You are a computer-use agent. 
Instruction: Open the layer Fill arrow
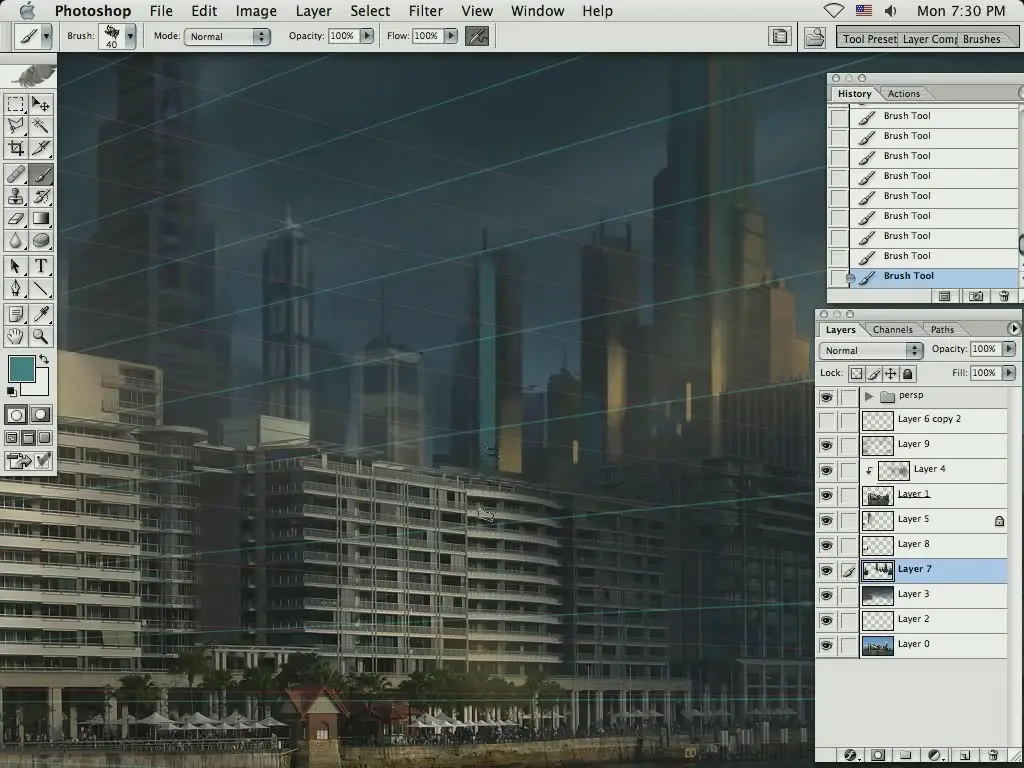[x=1009, y=373]
